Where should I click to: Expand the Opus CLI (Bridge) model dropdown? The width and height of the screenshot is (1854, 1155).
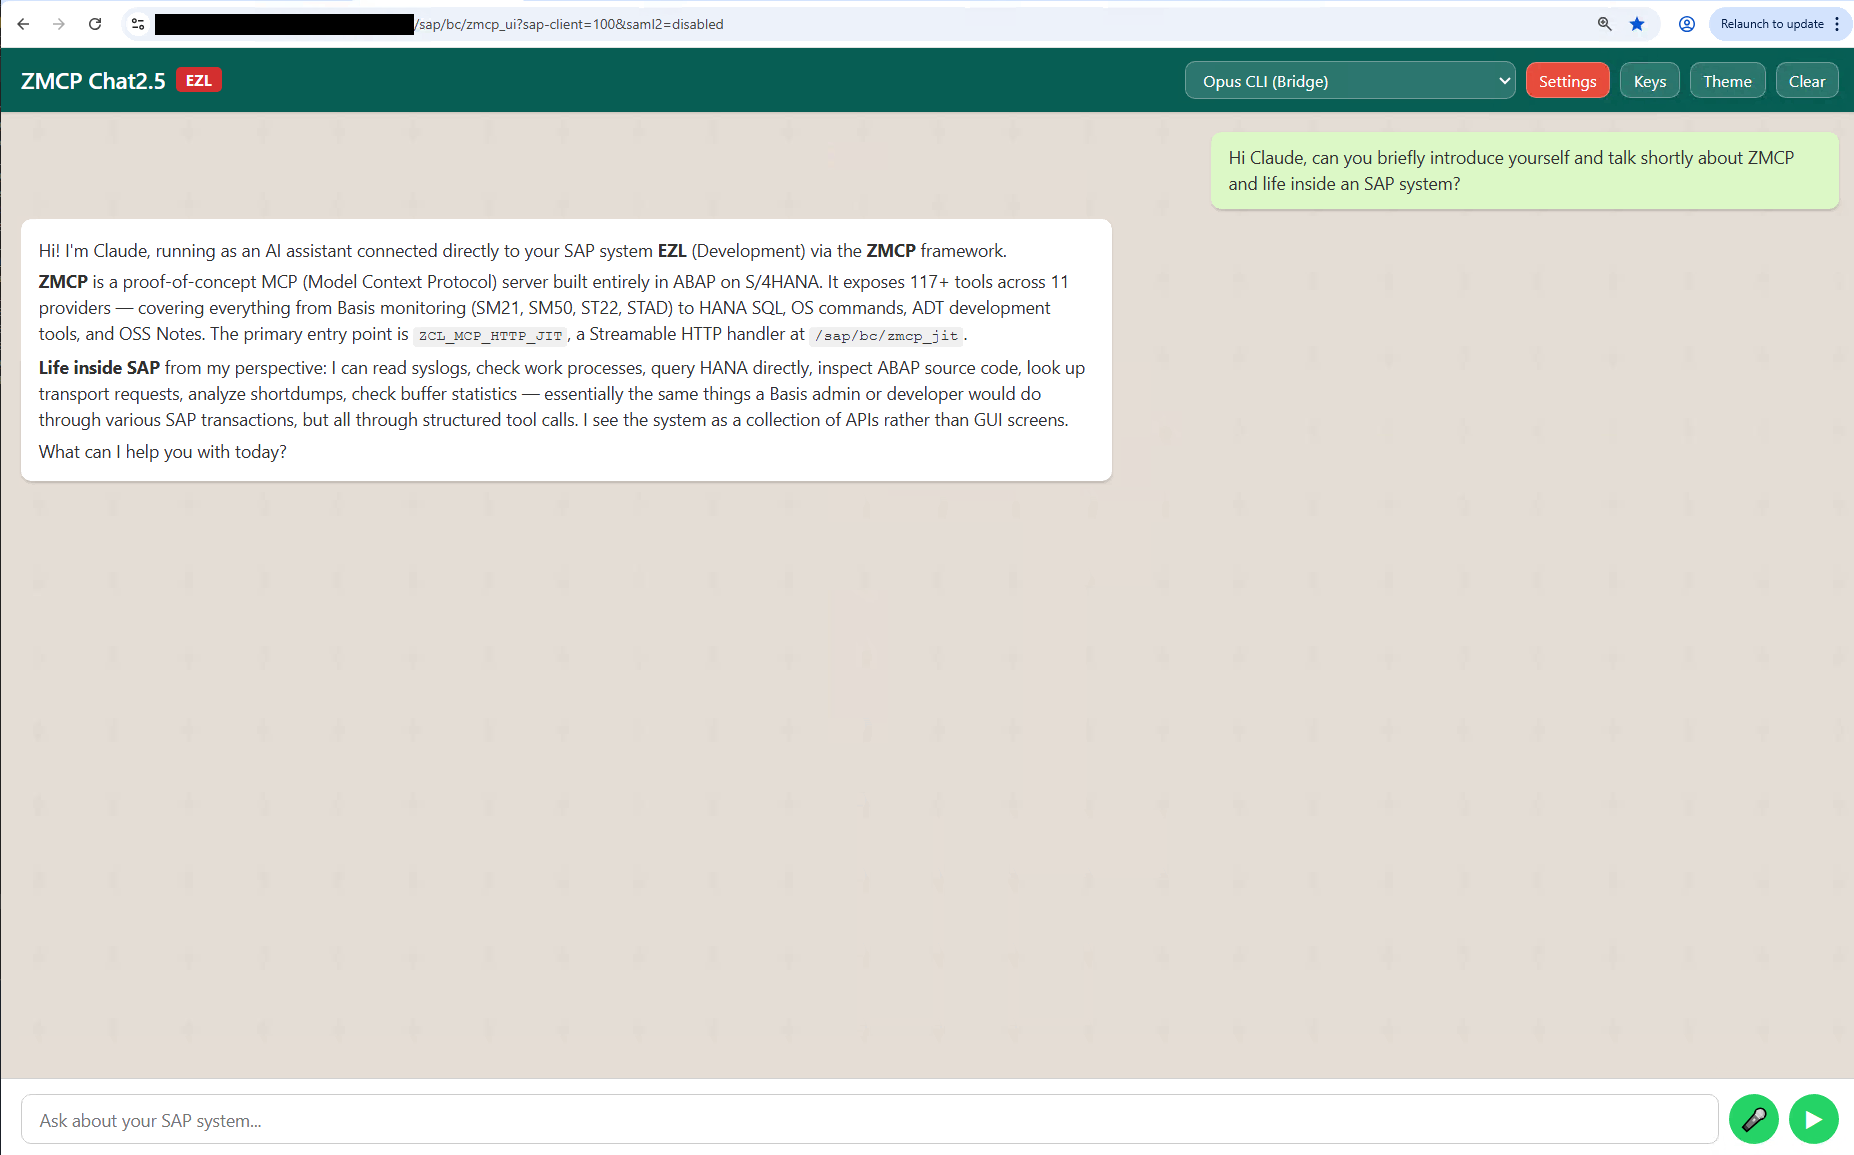tap(1350, 81)
